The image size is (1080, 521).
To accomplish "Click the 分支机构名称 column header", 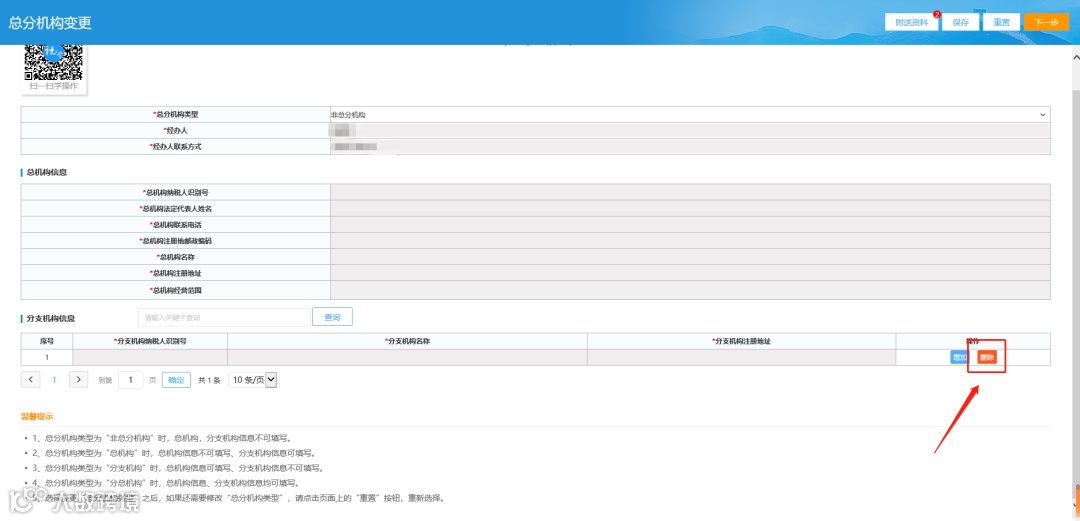I will click(408, 341).
